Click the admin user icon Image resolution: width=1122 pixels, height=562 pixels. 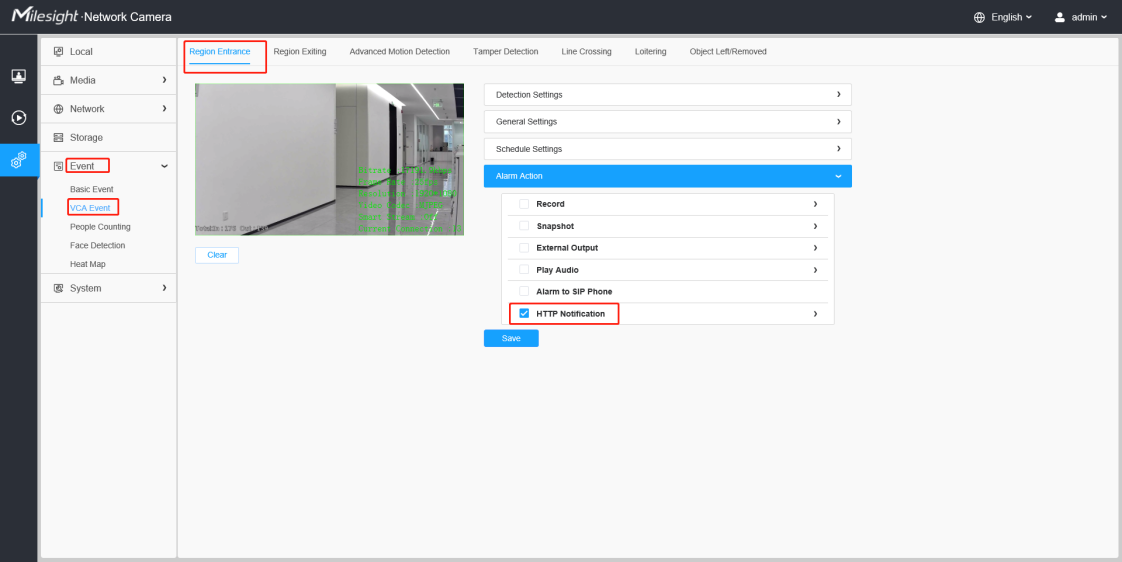(x=1060, y=17)
